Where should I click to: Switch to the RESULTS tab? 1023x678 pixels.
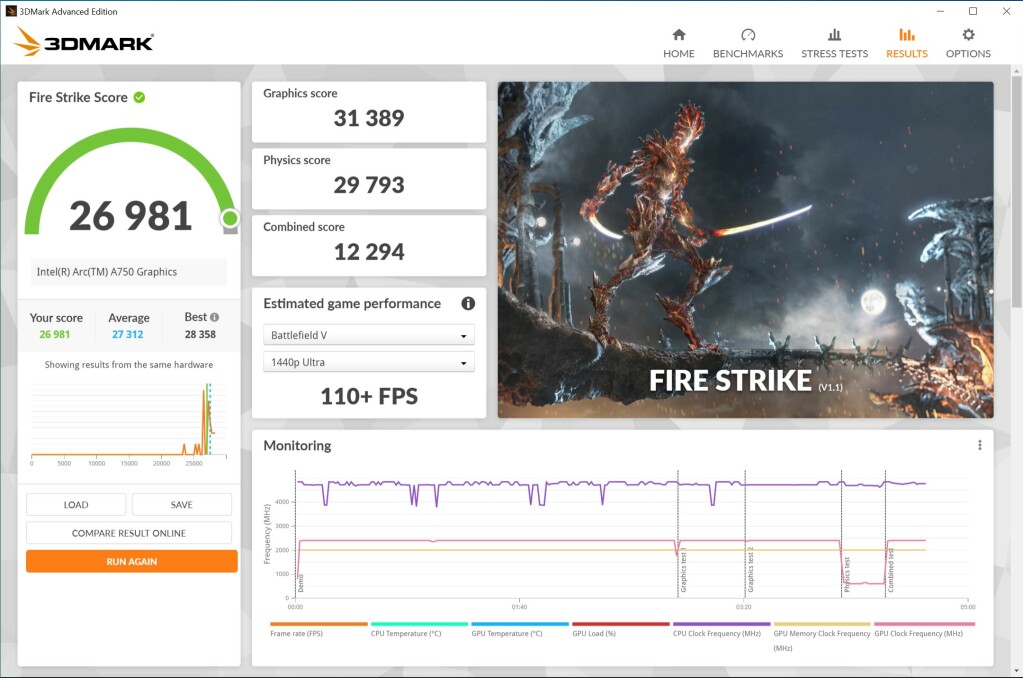(x=906, y=43)
